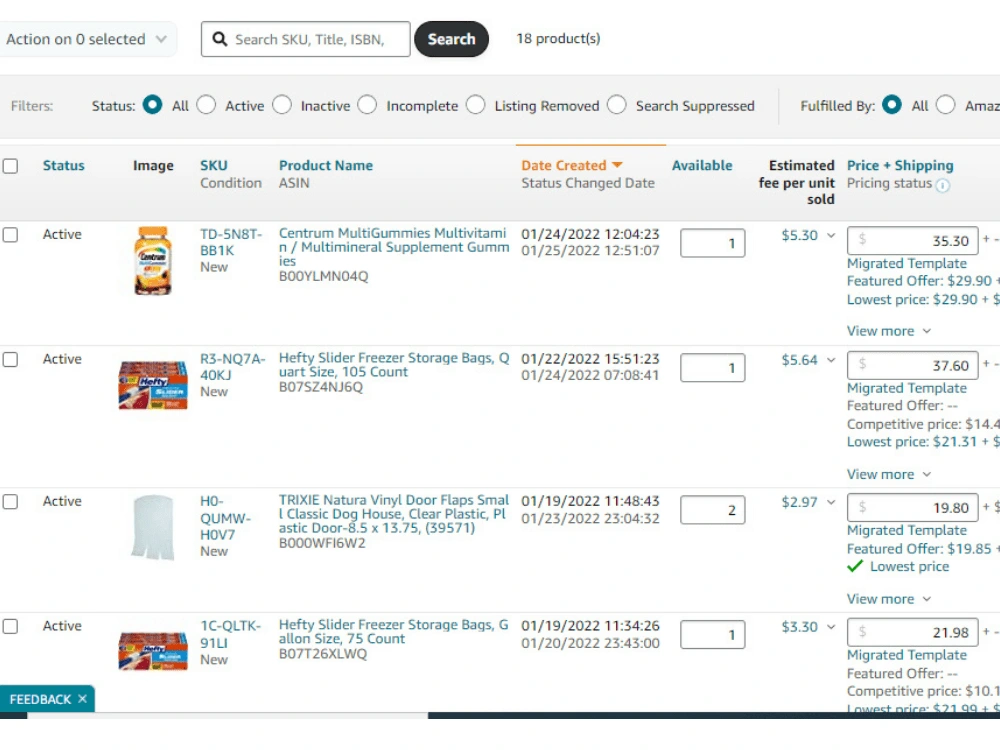Screen dimensions: 1000x750
Task: Edit available quantity for Hefty Gallon row
Action: pos(712,635)
